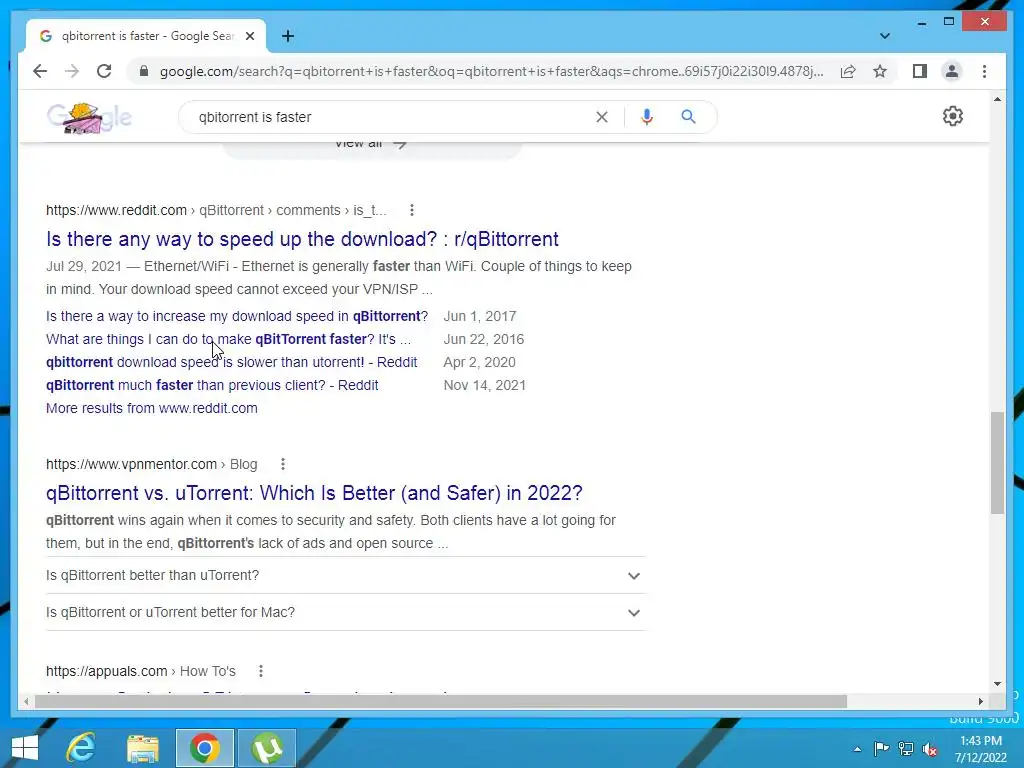Click the 'https://appuals.com › How To's' breadcrumb
1024x768 pixels.
click(140, 671)
